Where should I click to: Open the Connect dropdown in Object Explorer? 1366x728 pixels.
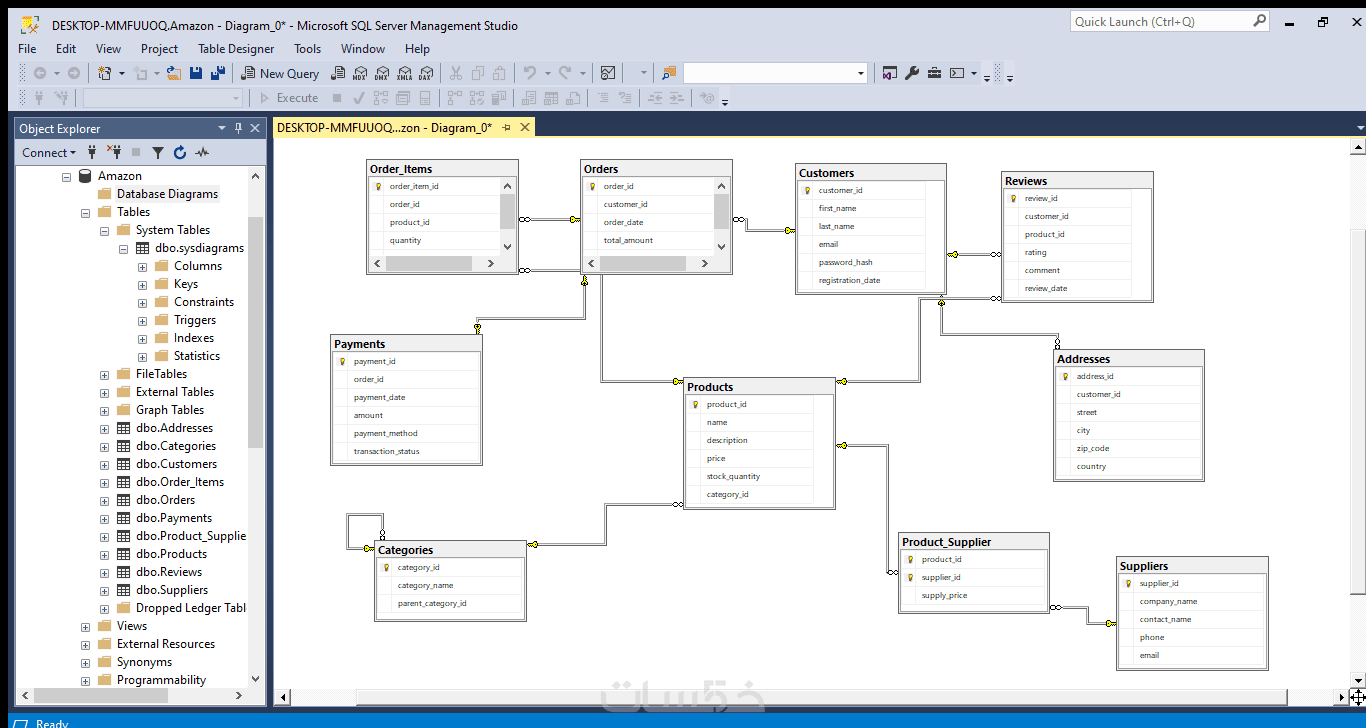click(49, 153)
